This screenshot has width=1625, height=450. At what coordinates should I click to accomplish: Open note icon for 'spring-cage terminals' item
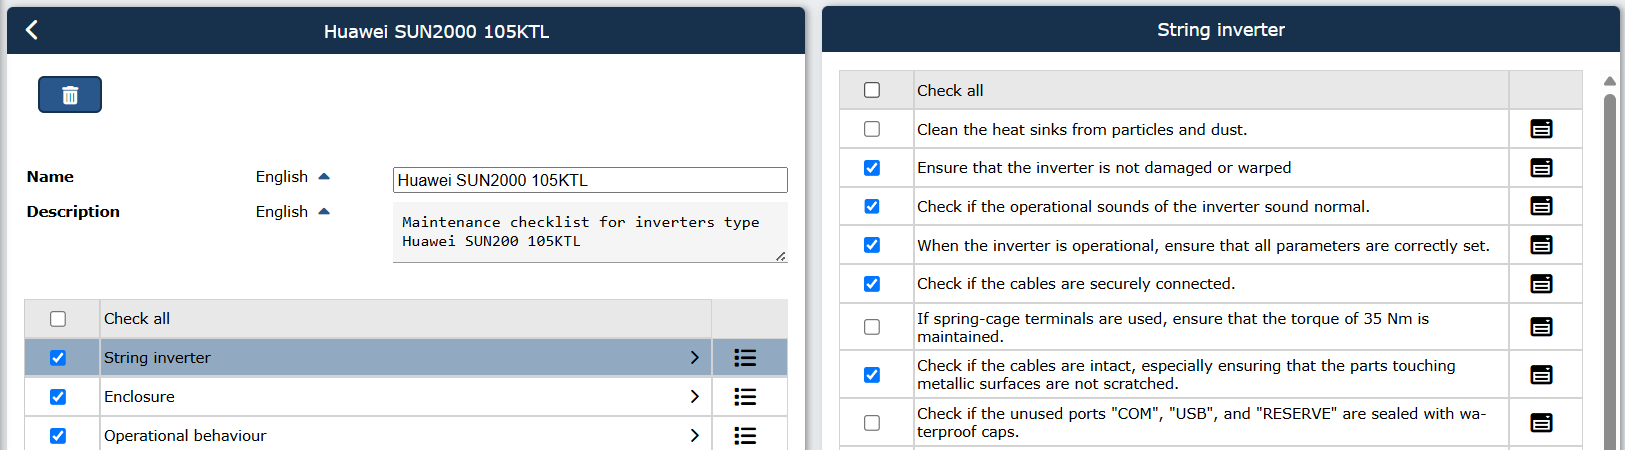(1542, 327)
